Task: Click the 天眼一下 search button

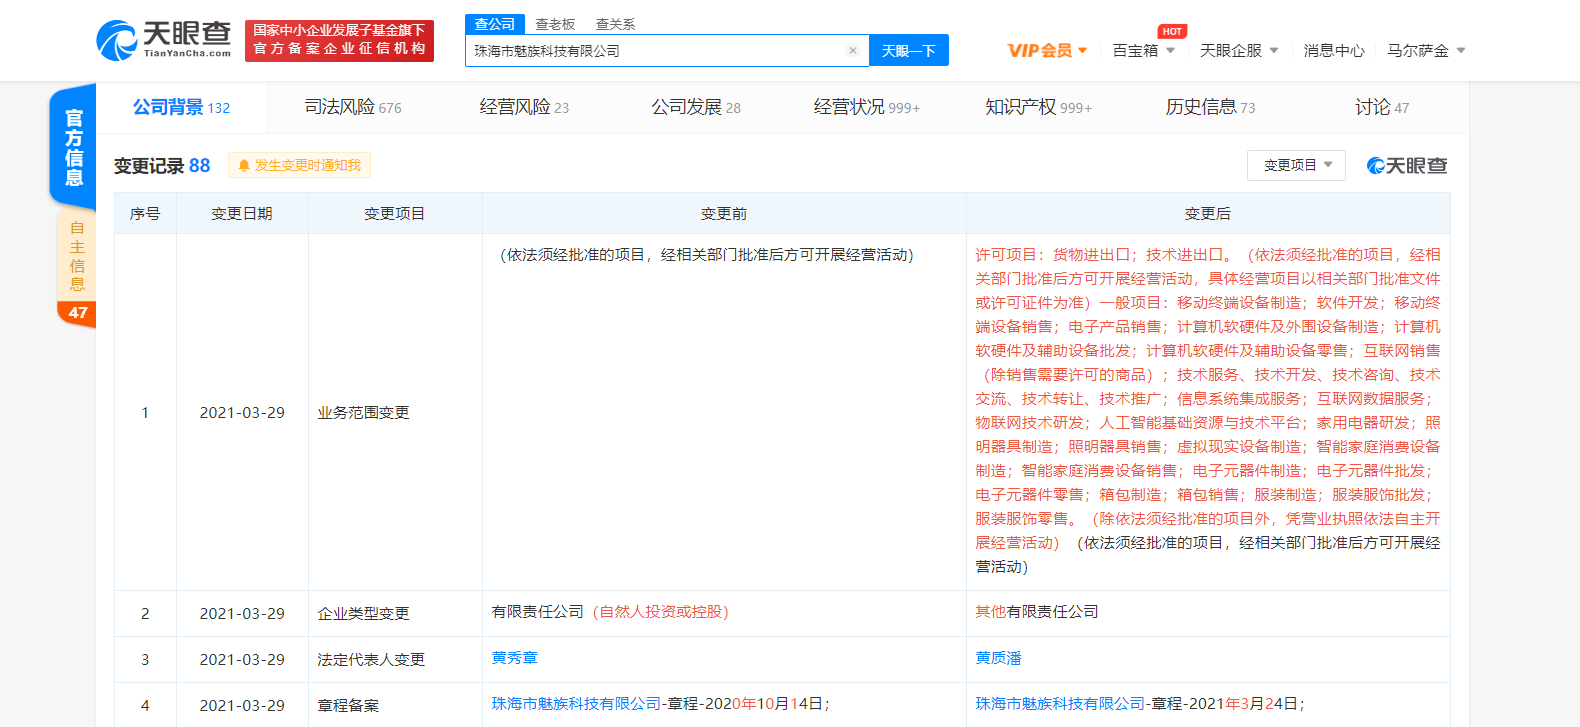Action: coord(909,51)
